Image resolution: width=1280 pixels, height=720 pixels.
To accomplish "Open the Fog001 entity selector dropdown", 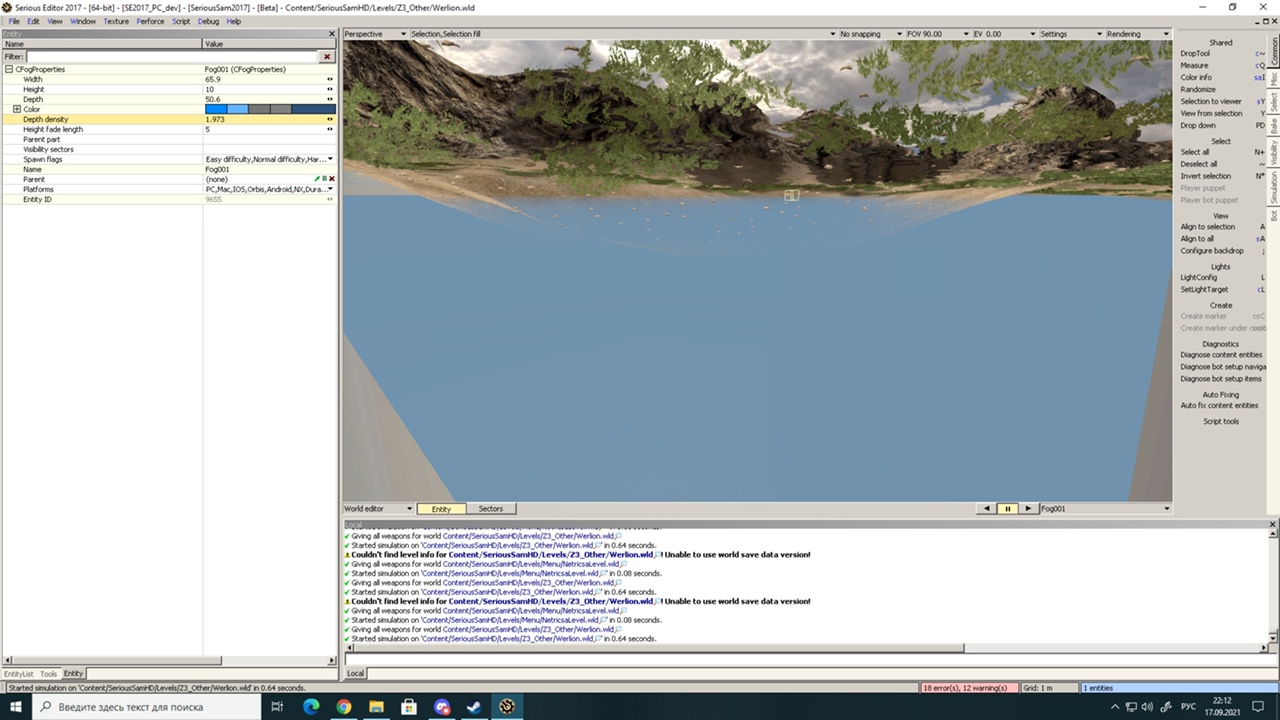I will [1105, 509].
